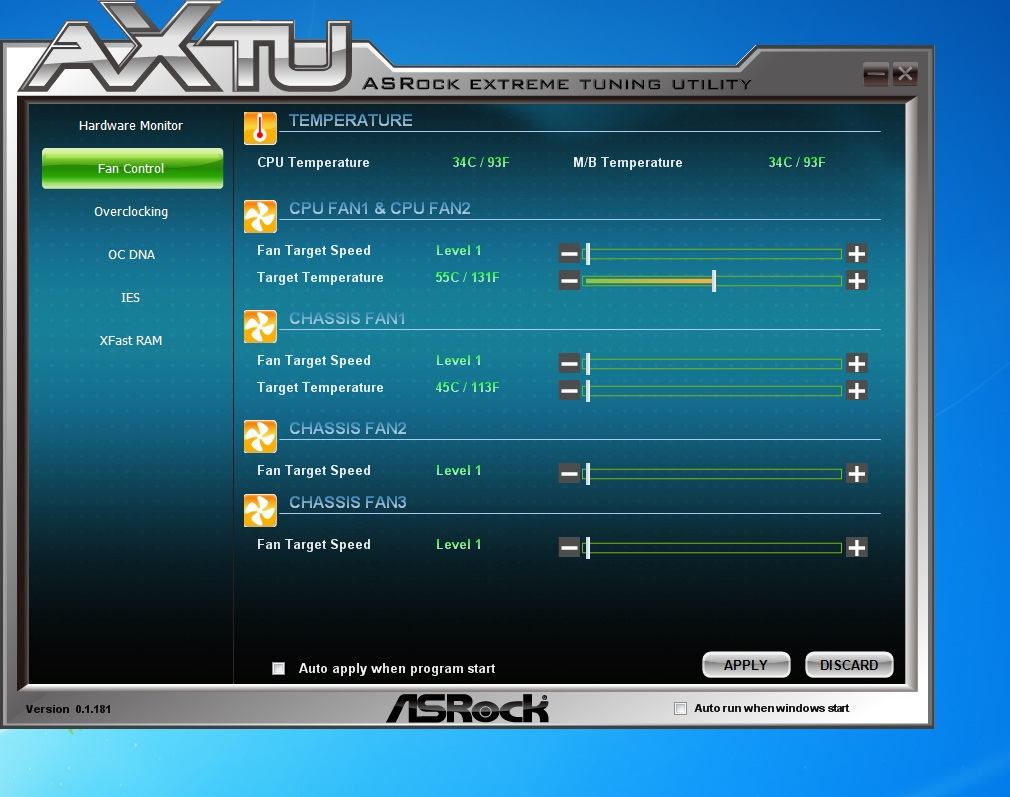Click the CHASSIS FAN1 fan icon
Viewport: 1010px width, 797px height.
(260, 326)
